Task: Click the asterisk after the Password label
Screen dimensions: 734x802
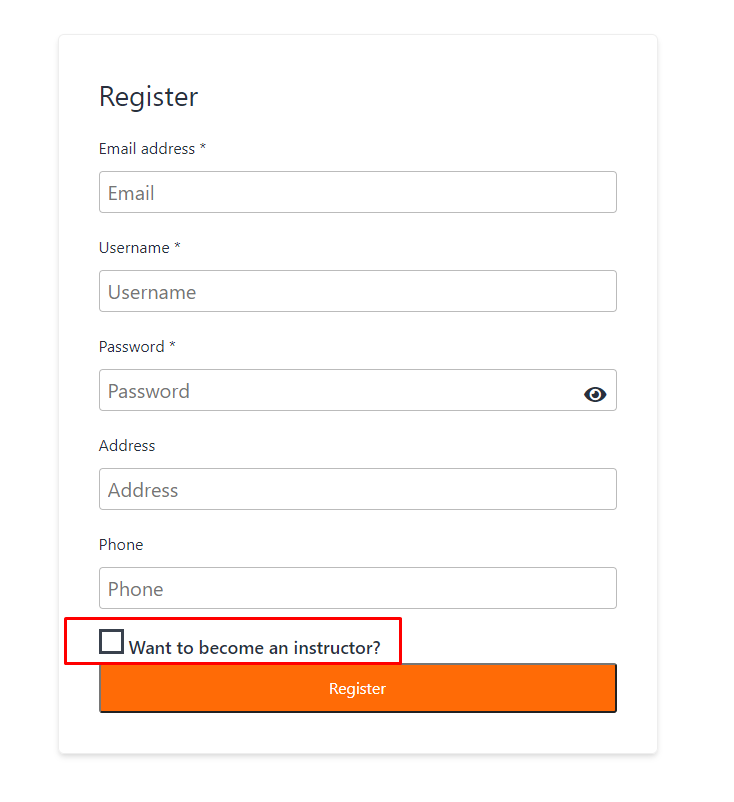Action: (x=172, y=346)
